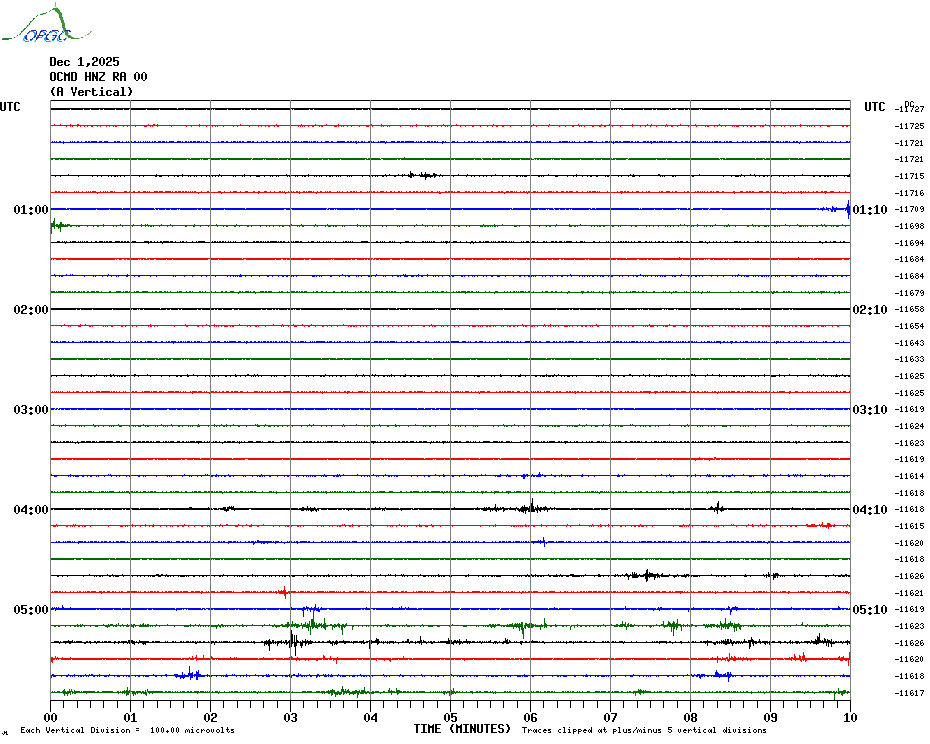Screen dimensions: 930x744
Task: Click the Each Vertical Division footer note
Action: point(127,730)
